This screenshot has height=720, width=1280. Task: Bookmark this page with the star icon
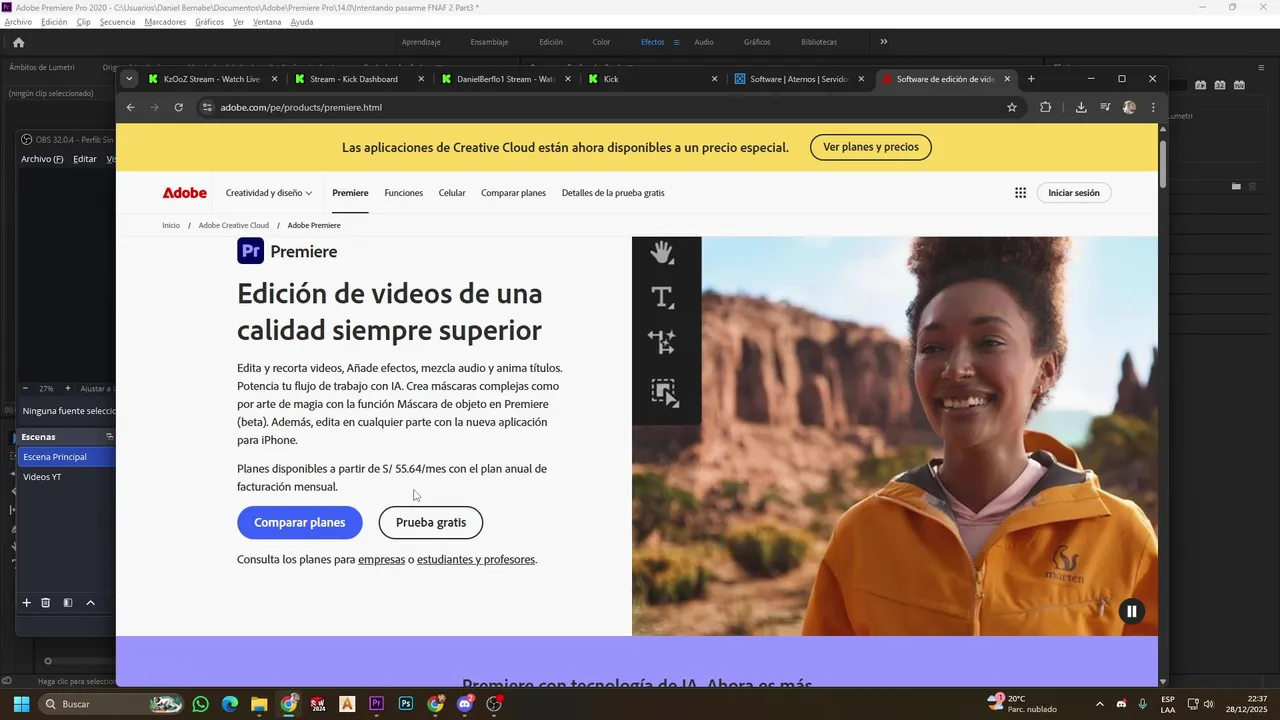point(1012,107)
